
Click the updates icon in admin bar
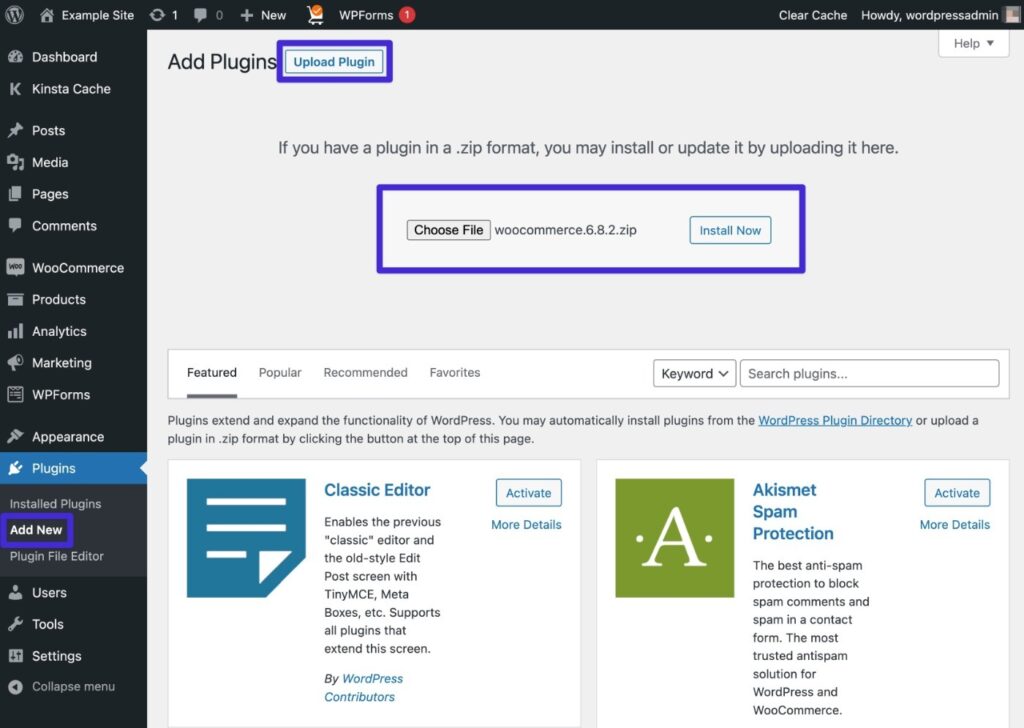click(x=157, y=15)
